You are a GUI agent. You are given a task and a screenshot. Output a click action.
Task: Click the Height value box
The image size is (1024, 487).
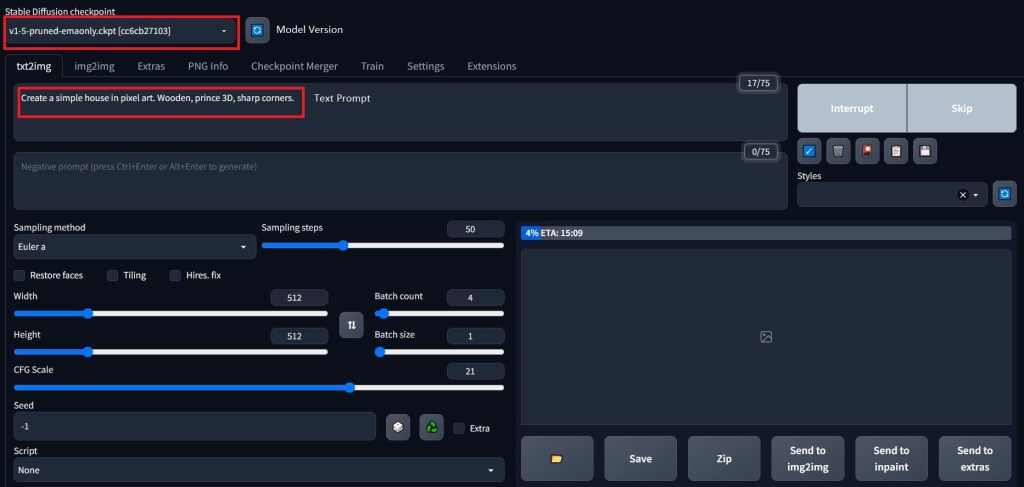pos(299,336)
